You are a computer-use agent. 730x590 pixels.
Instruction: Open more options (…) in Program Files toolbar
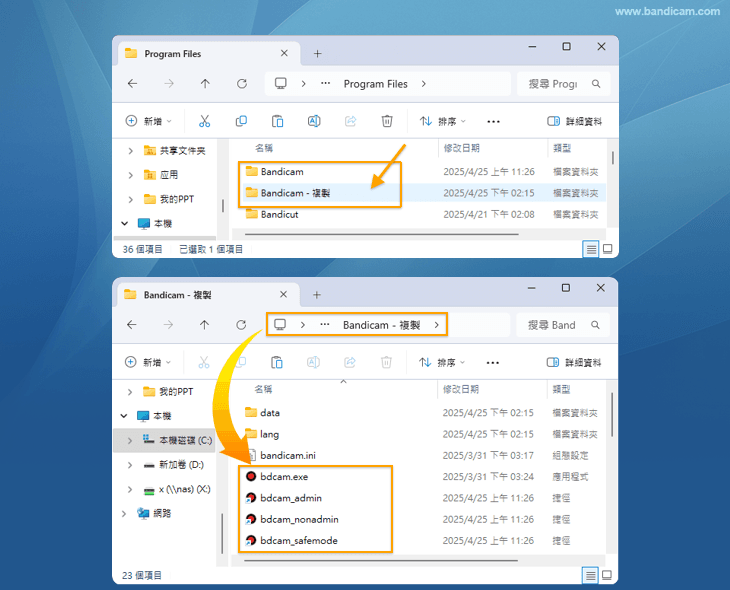pos(493,122)
